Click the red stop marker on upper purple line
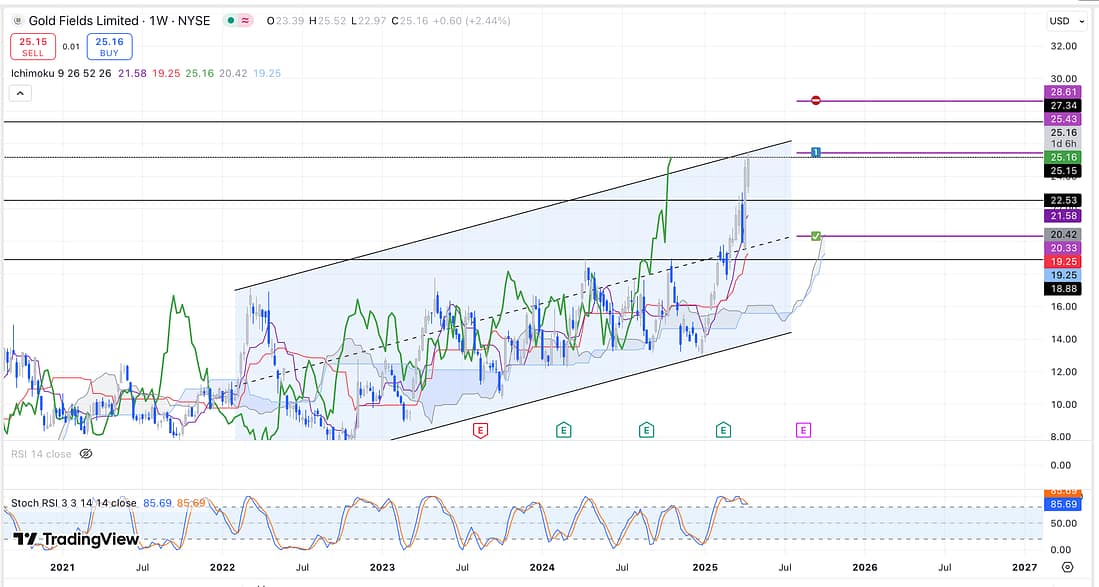 [x=816, y=100]
